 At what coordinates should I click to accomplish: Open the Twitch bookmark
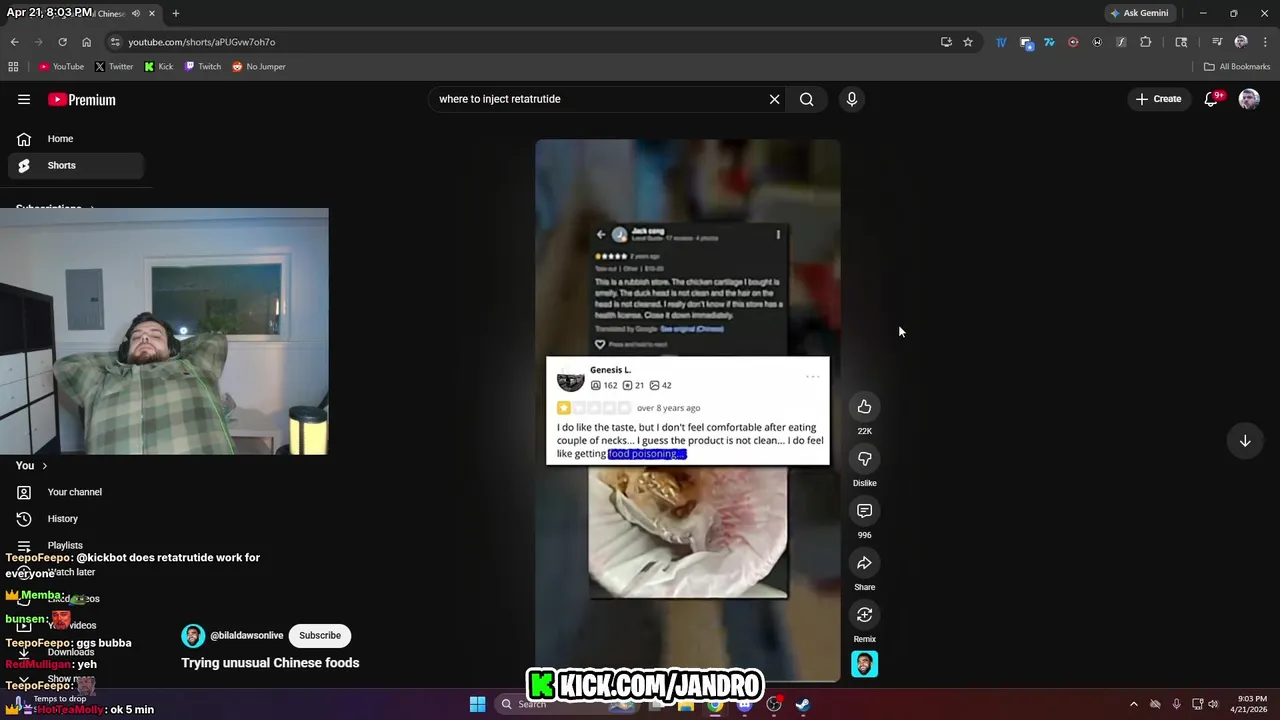[203, 67]
